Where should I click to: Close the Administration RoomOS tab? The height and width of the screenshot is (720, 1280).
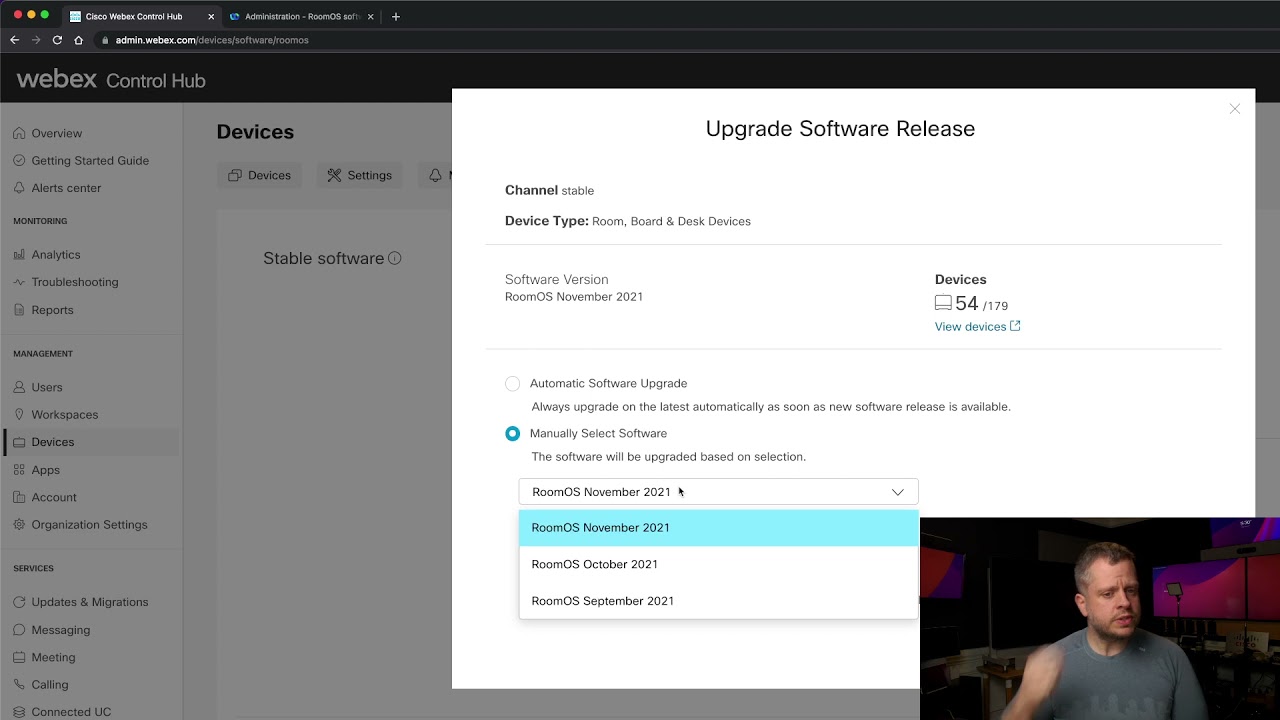(x=371, y=17)
